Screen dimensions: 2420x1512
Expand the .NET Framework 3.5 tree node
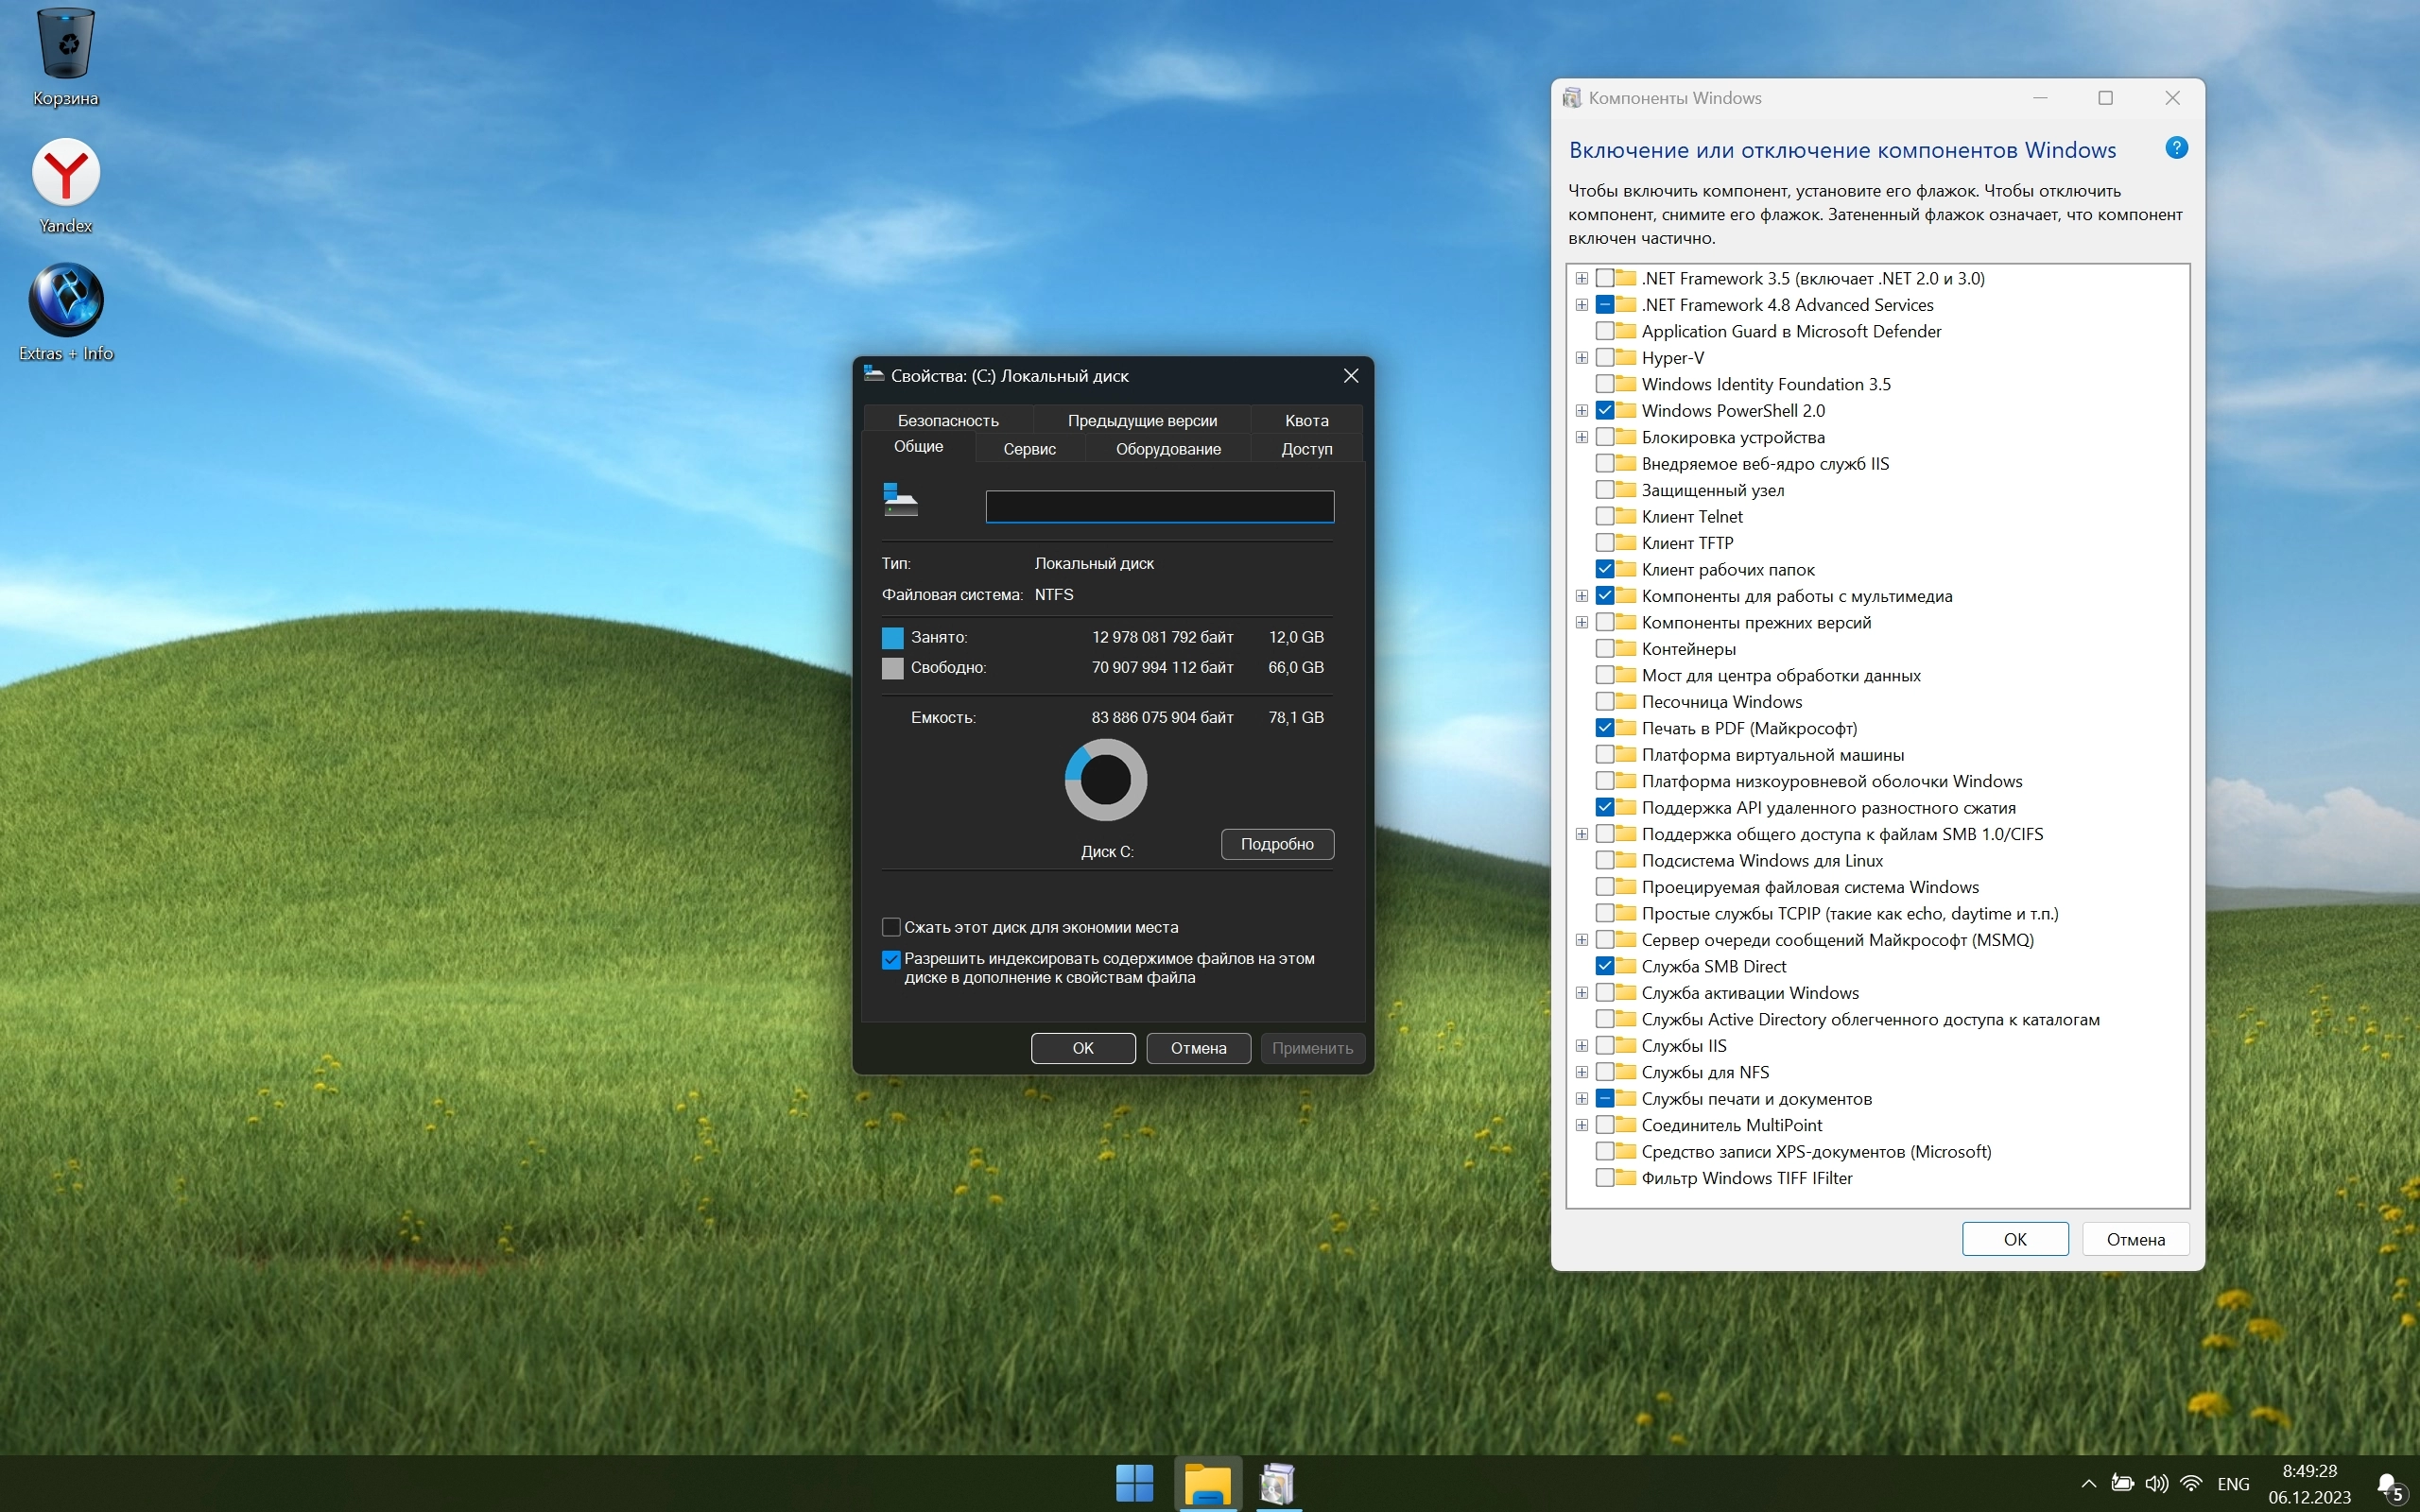coord(1582,279)
